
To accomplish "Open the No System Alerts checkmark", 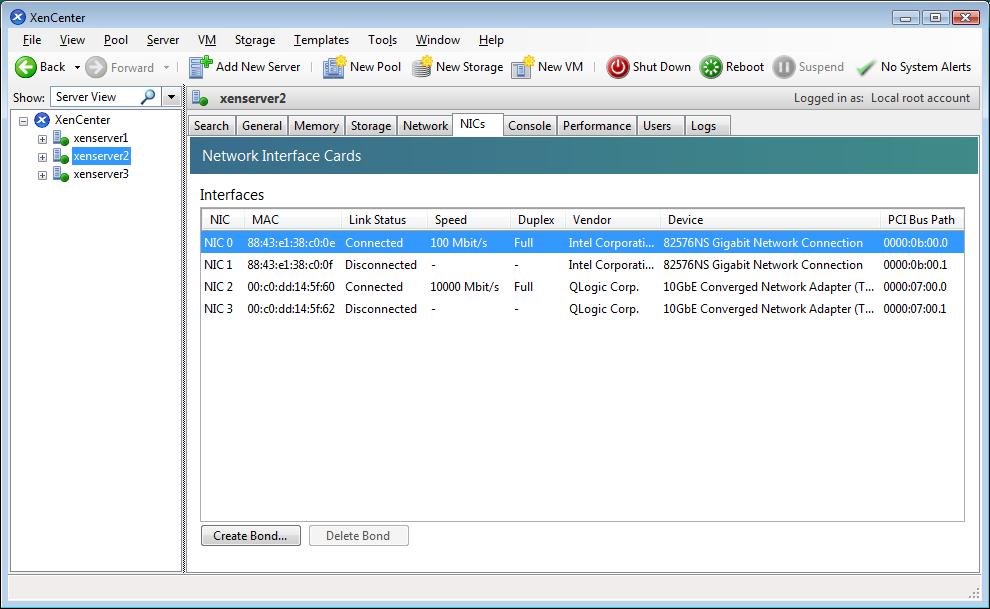I will click(866, 67).
